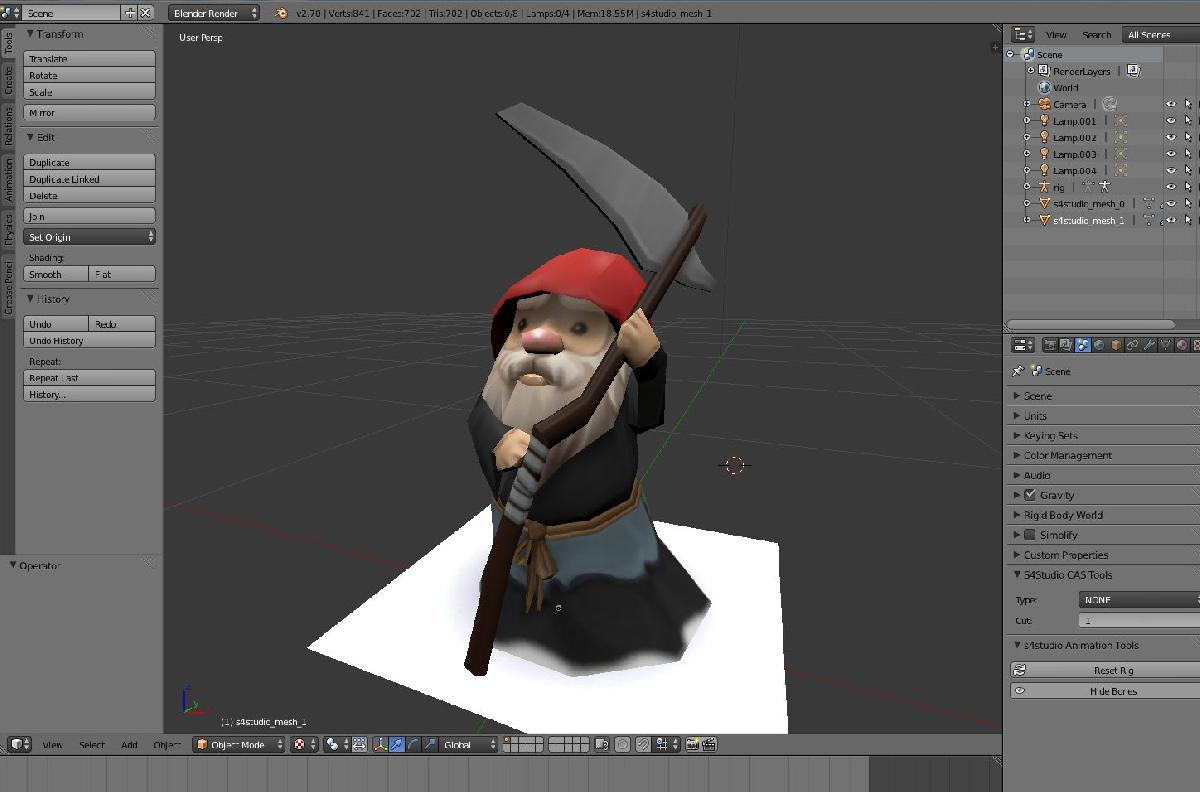This screenshot has height=792, width=1200.
Task: Open the Render properties tab icon
Action: coord(1050,345)
